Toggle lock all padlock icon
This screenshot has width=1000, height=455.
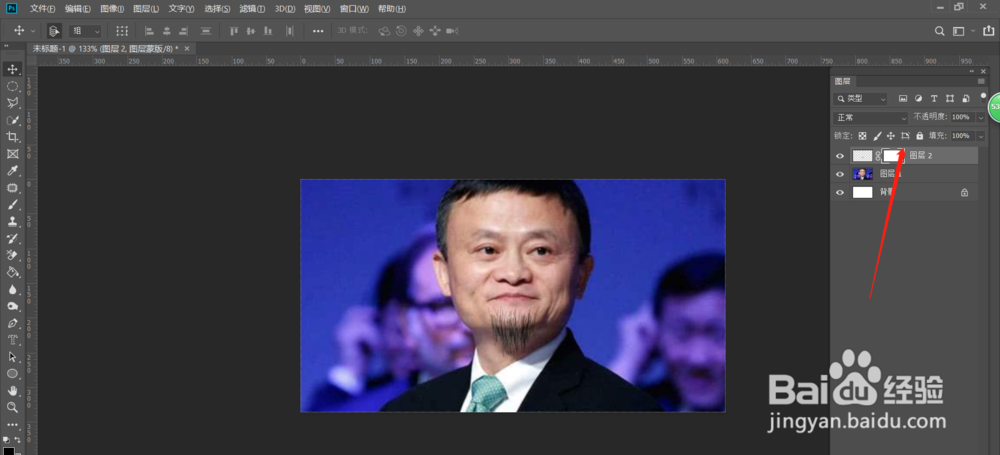(919, 136)
